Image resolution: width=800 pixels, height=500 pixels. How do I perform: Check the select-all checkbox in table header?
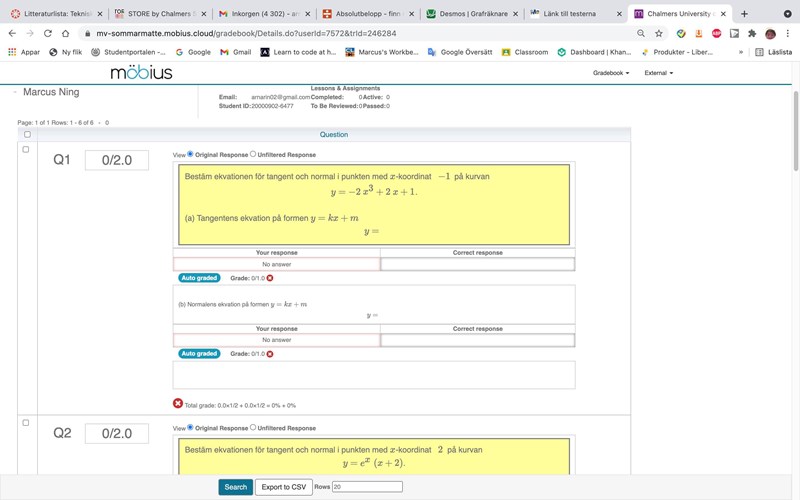coord(27,134)
